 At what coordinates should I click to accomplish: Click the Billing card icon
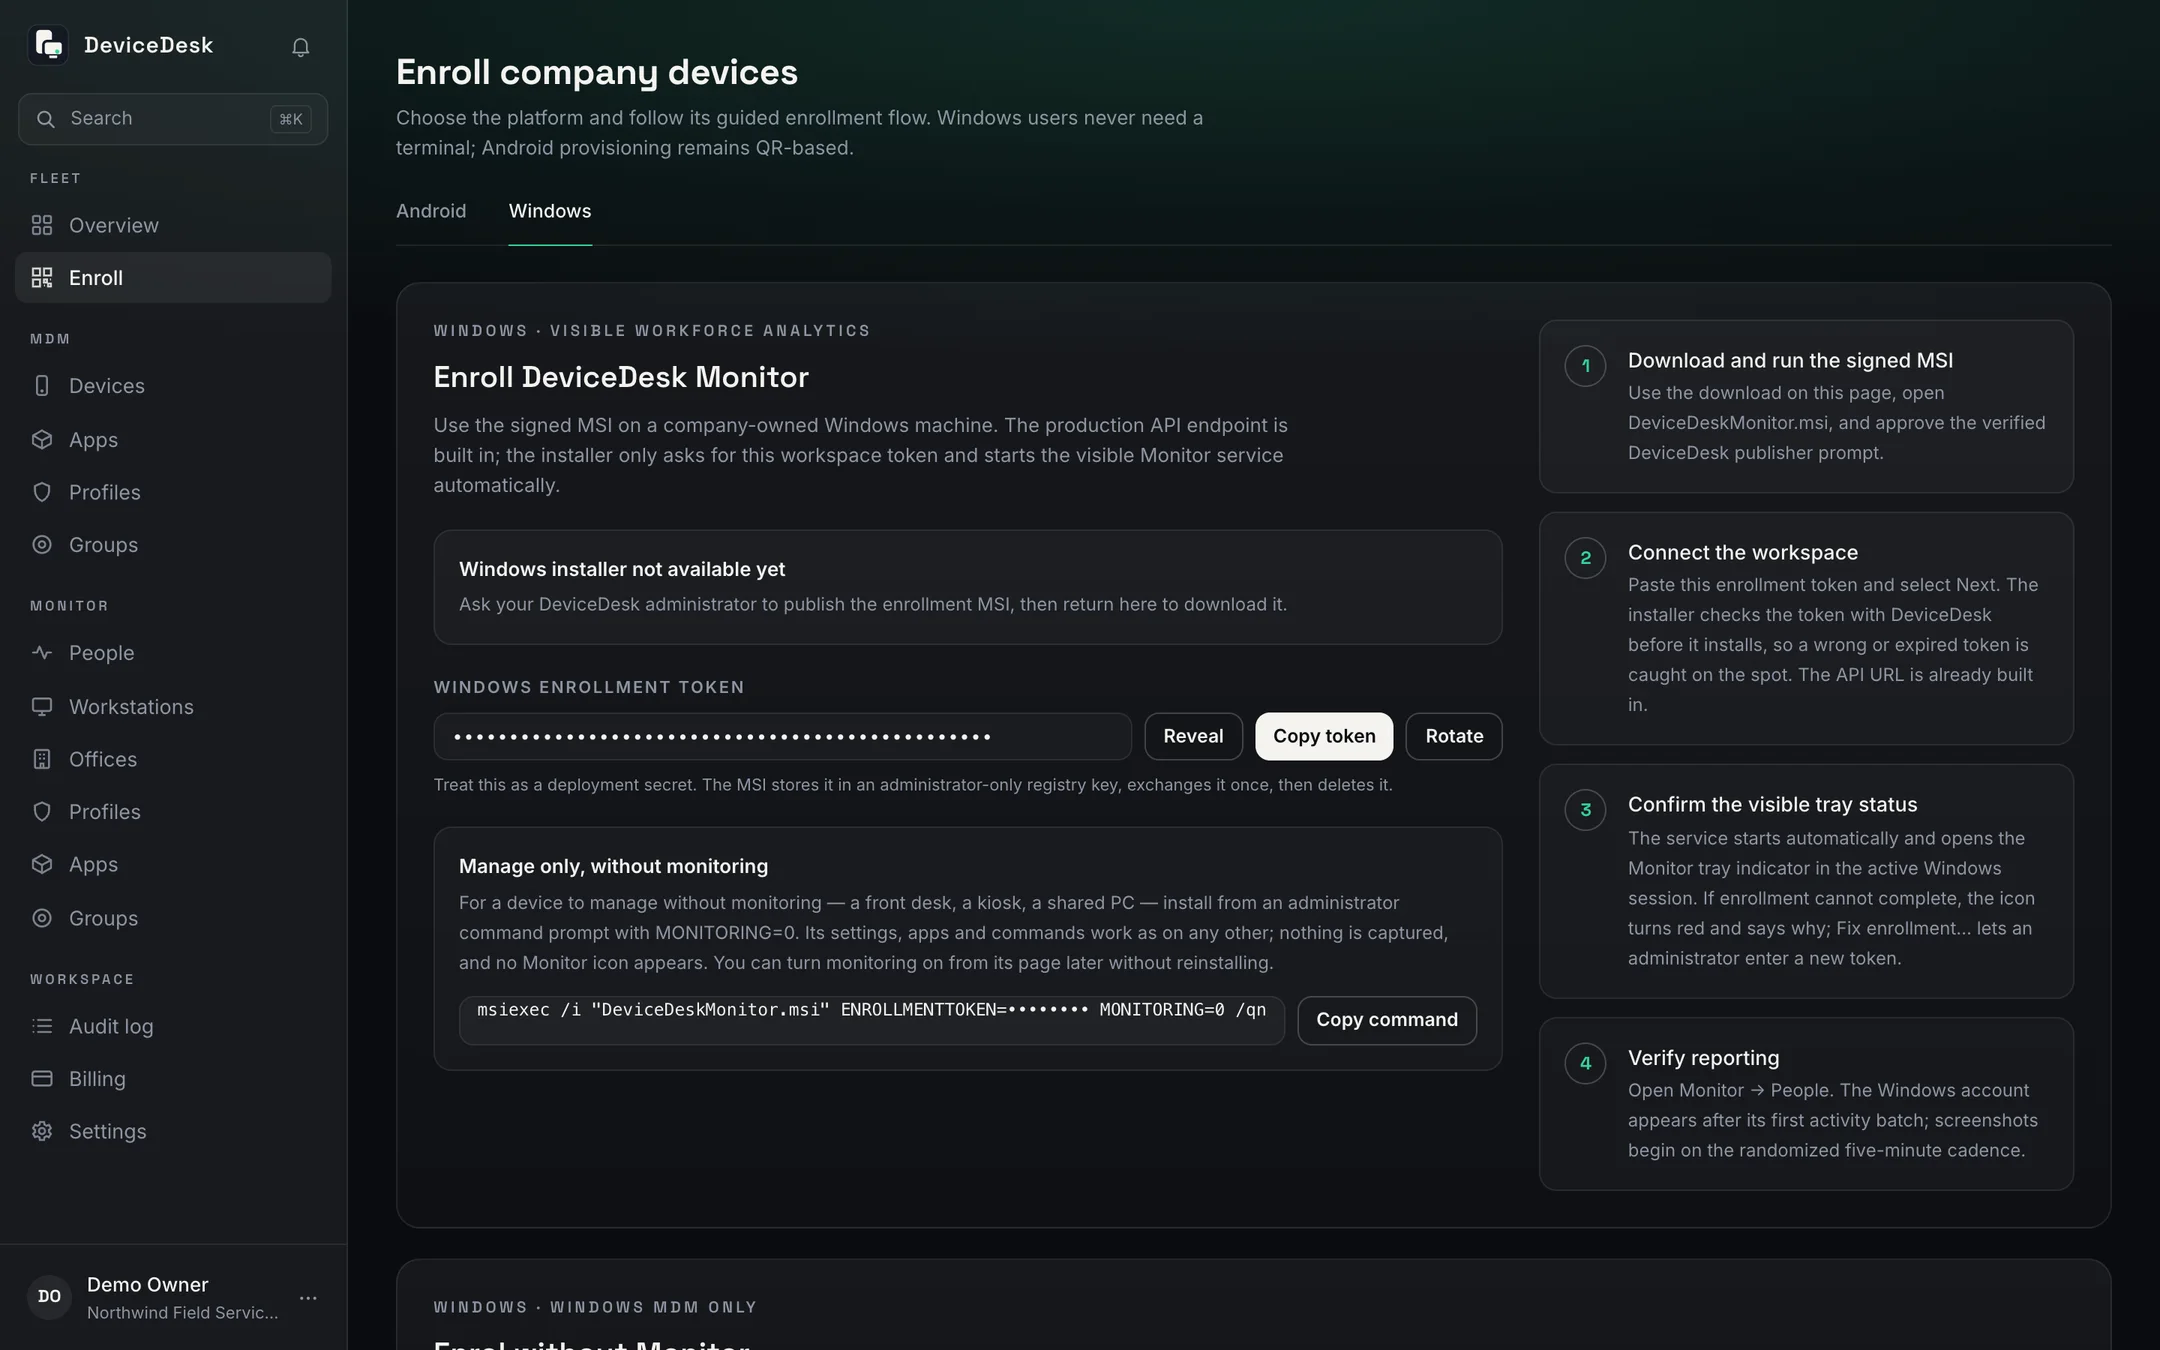[42, 1079]
